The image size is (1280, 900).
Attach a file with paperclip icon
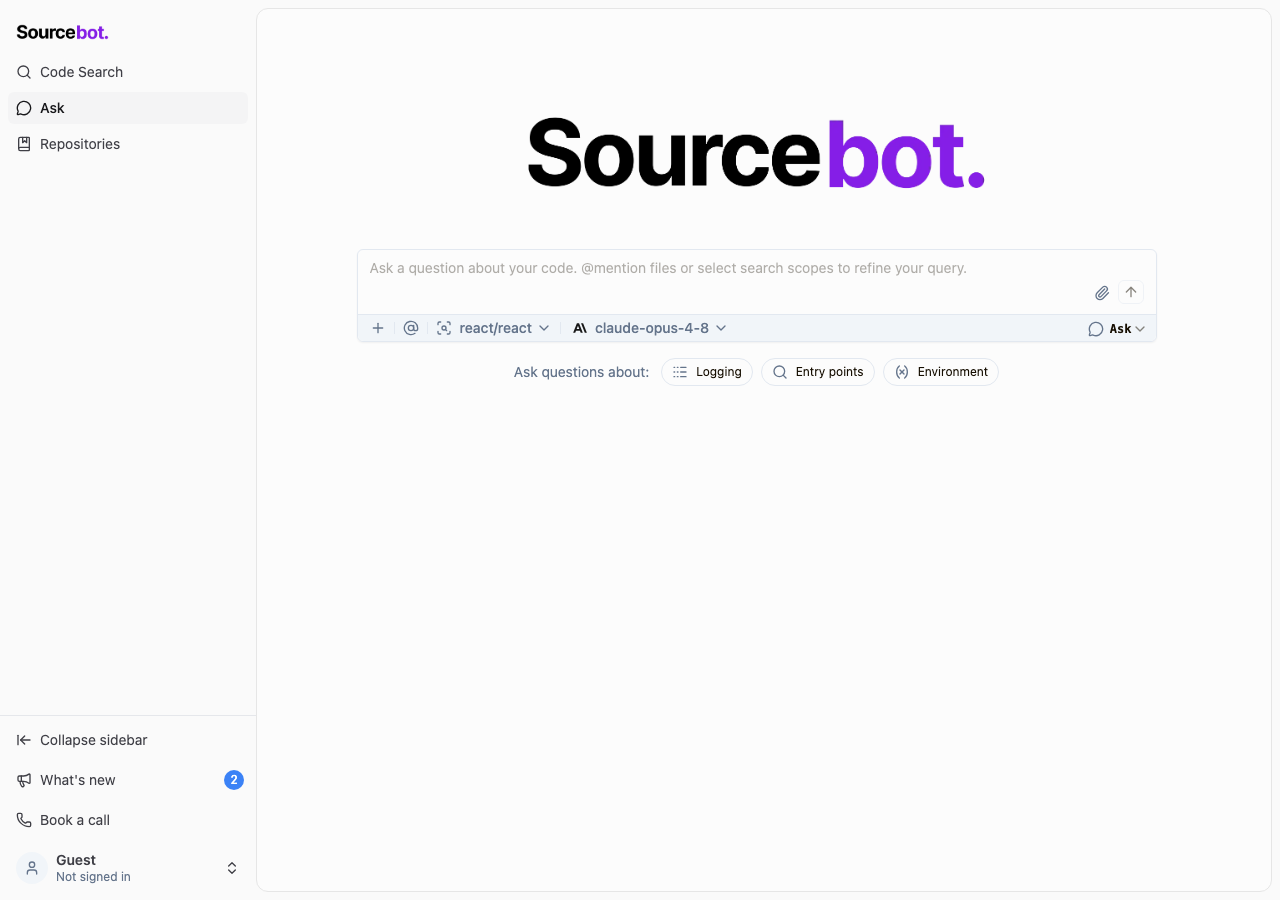1102,293
